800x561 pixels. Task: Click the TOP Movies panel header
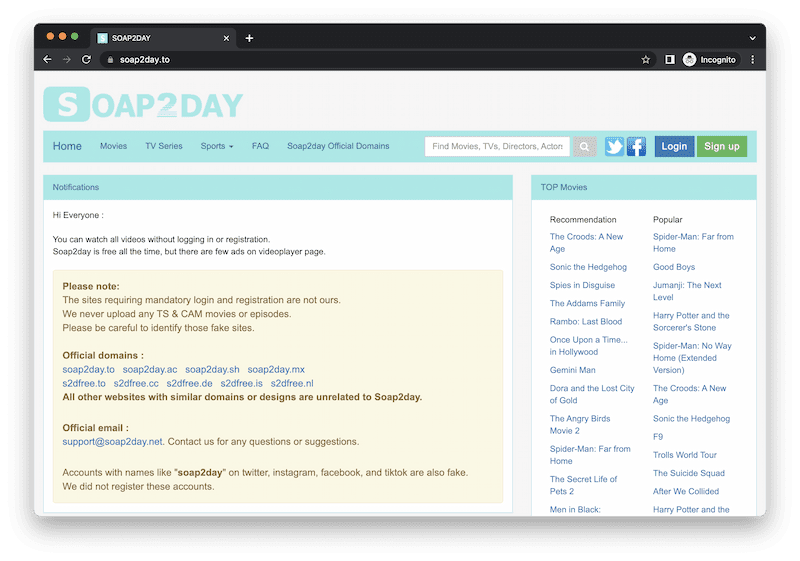click(x=644, y=187)
